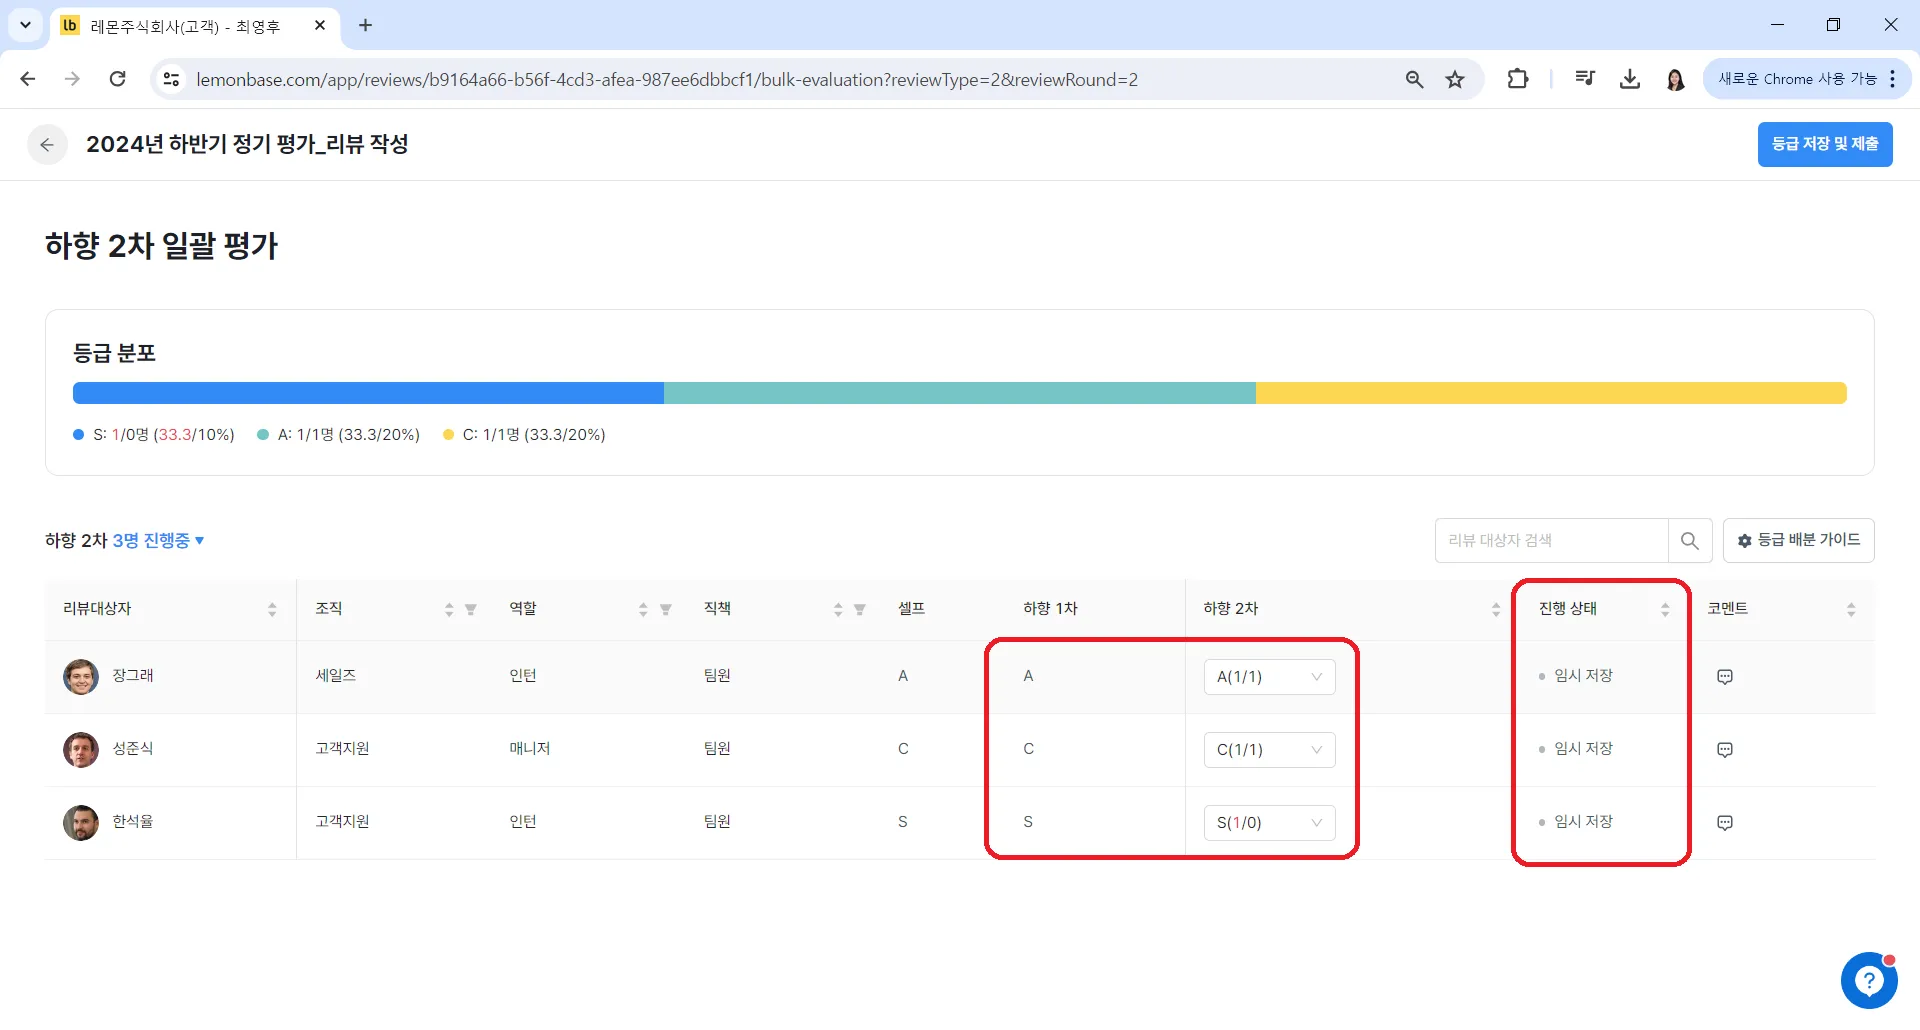Screen dimensions: 1920x1030
Task: Open grade dropdown S(1/0) for 한석율
Action: point(1270,823)
